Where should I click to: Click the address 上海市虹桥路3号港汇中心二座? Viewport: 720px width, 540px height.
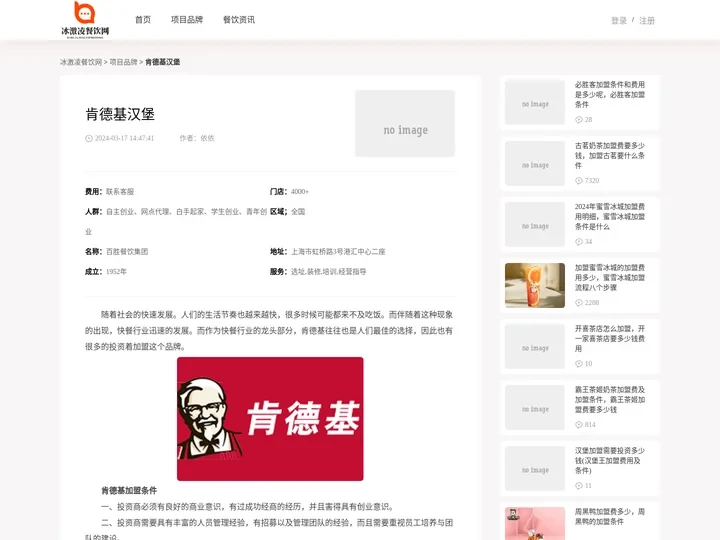(338, 252)
